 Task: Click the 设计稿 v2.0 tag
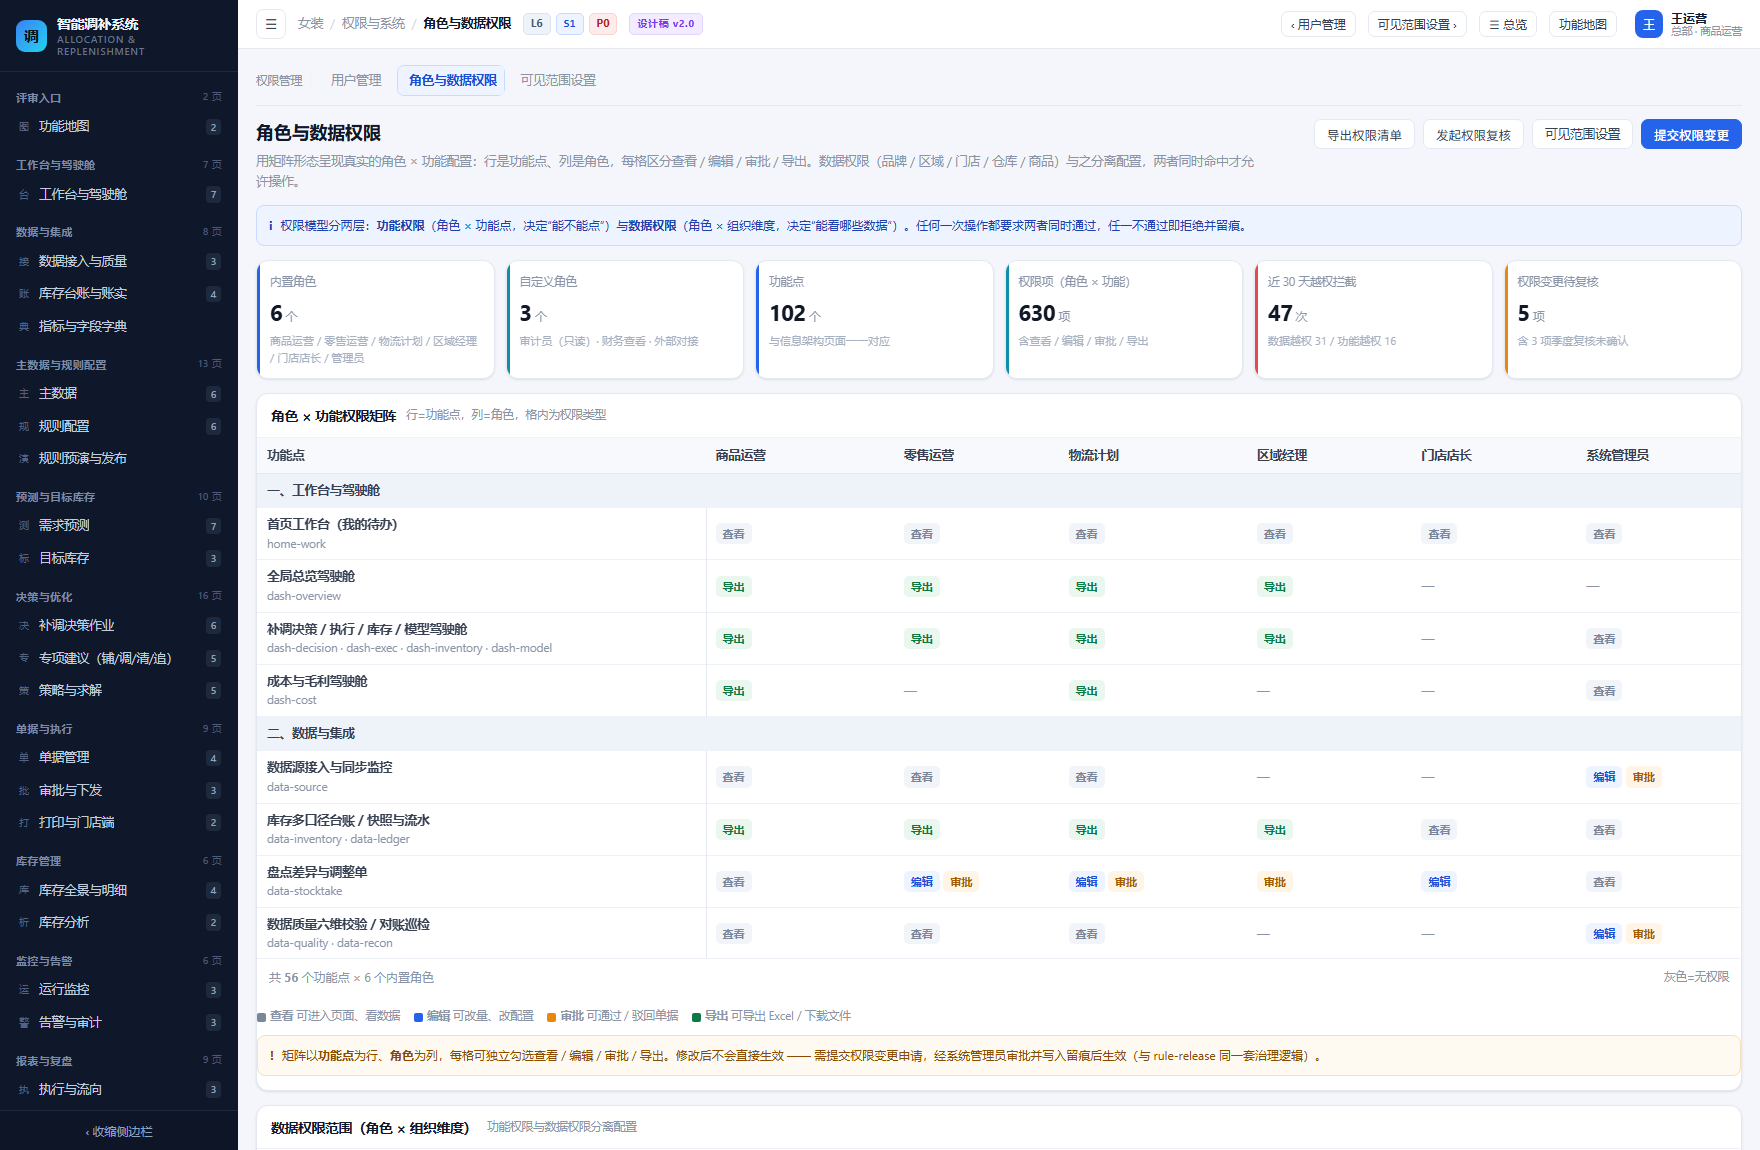[x=666, y=24]
